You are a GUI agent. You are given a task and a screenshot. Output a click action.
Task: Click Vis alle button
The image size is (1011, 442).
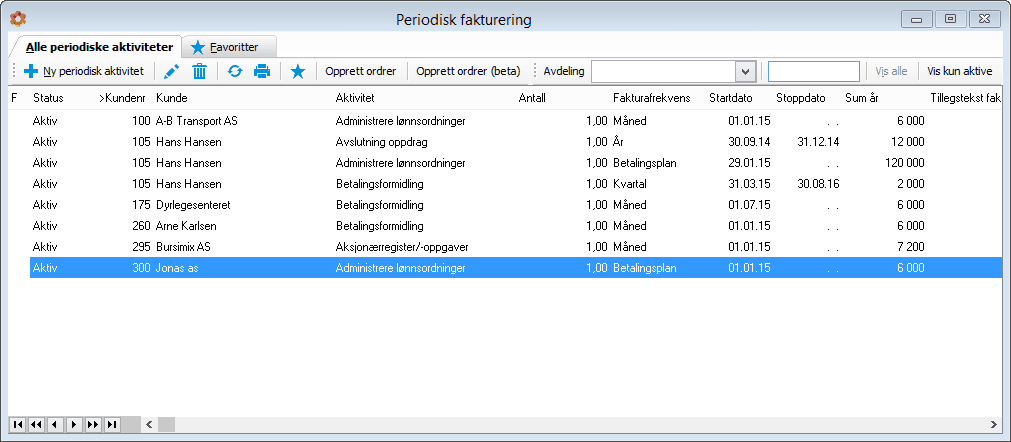[891, 72]
